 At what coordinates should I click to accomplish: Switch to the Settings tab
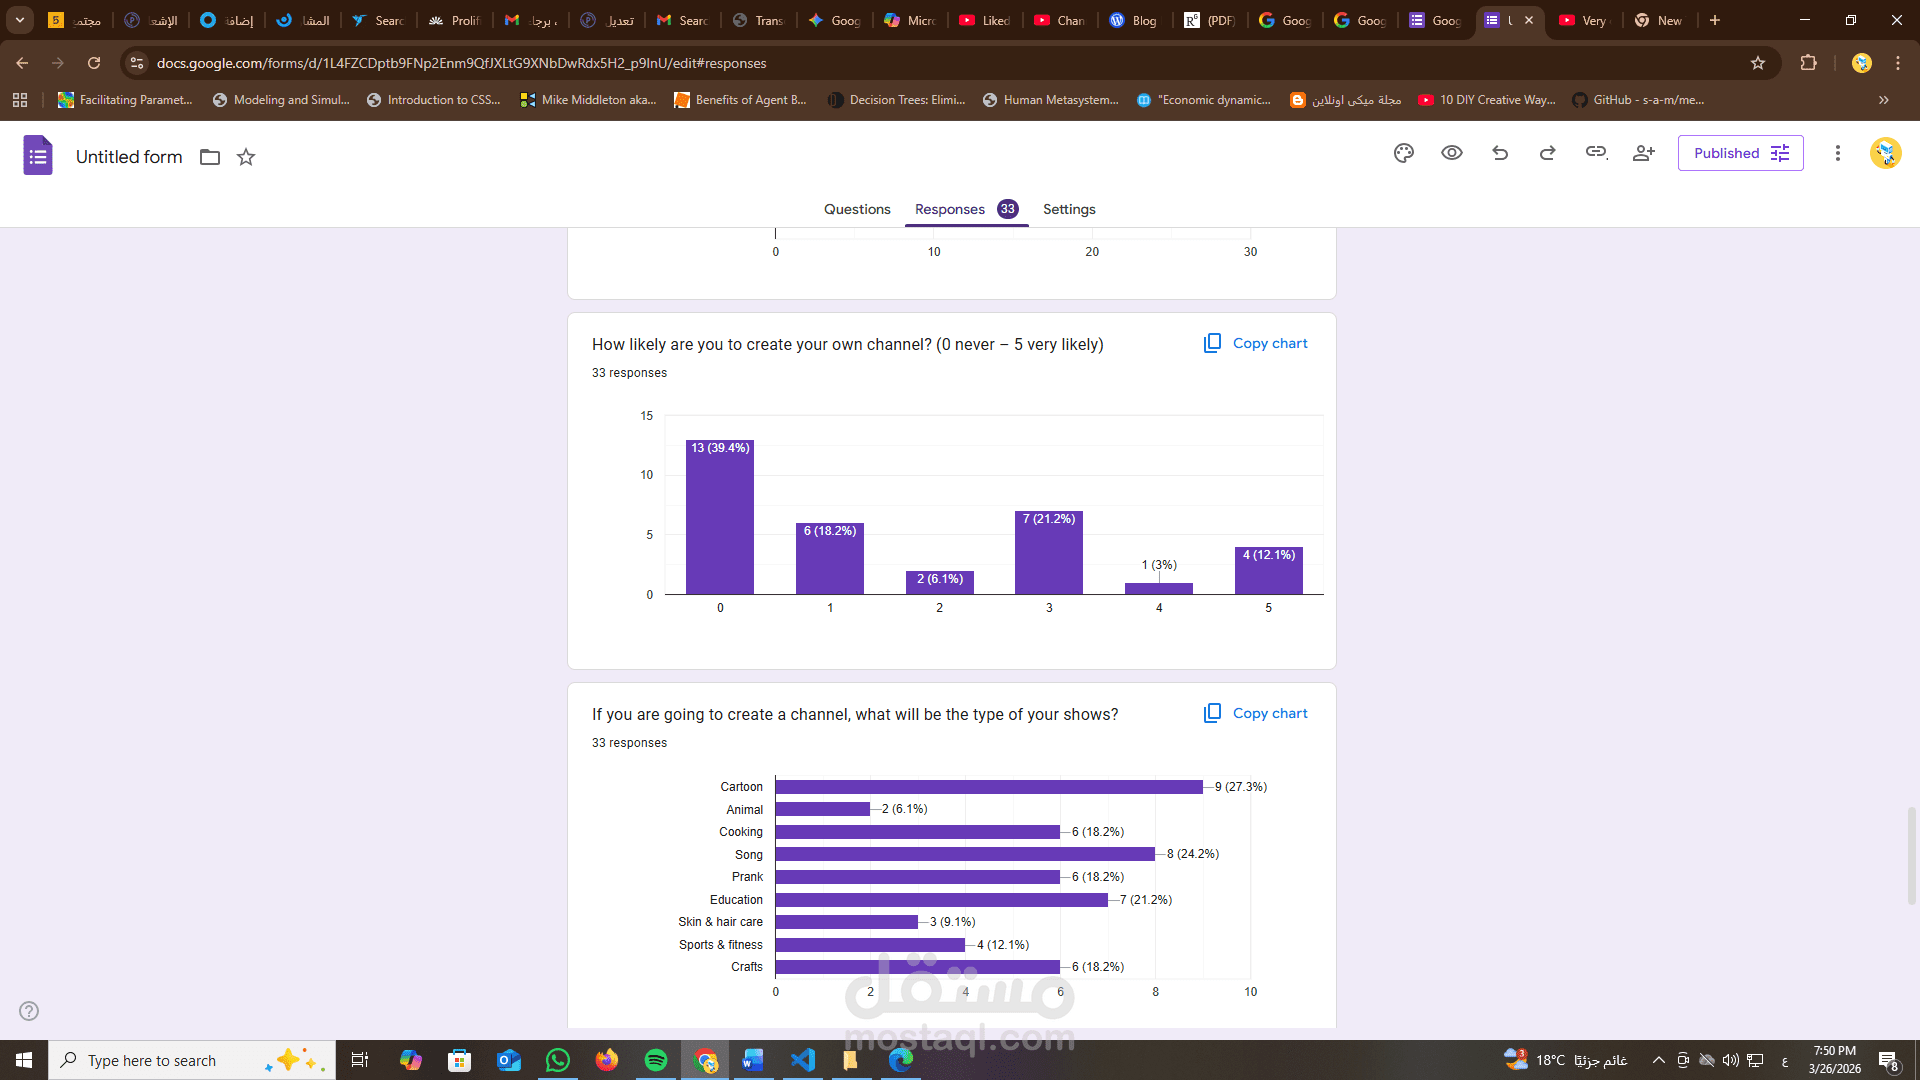coord(1069,209)
